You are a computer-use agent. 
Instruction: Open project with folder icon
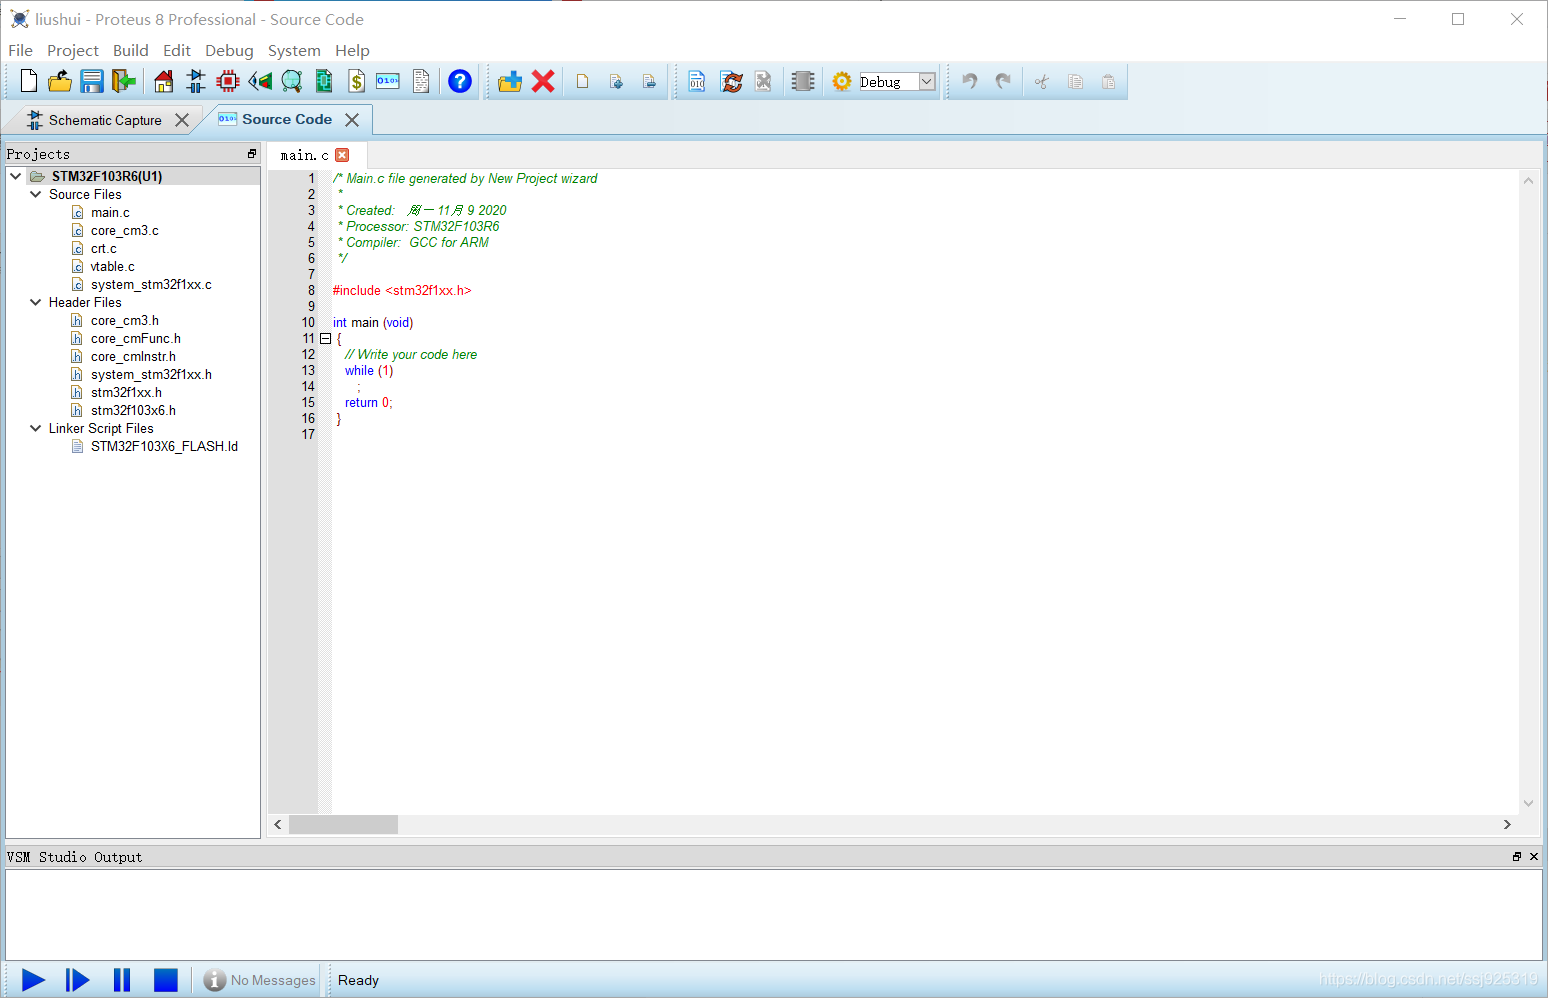(x=60, y=81)
